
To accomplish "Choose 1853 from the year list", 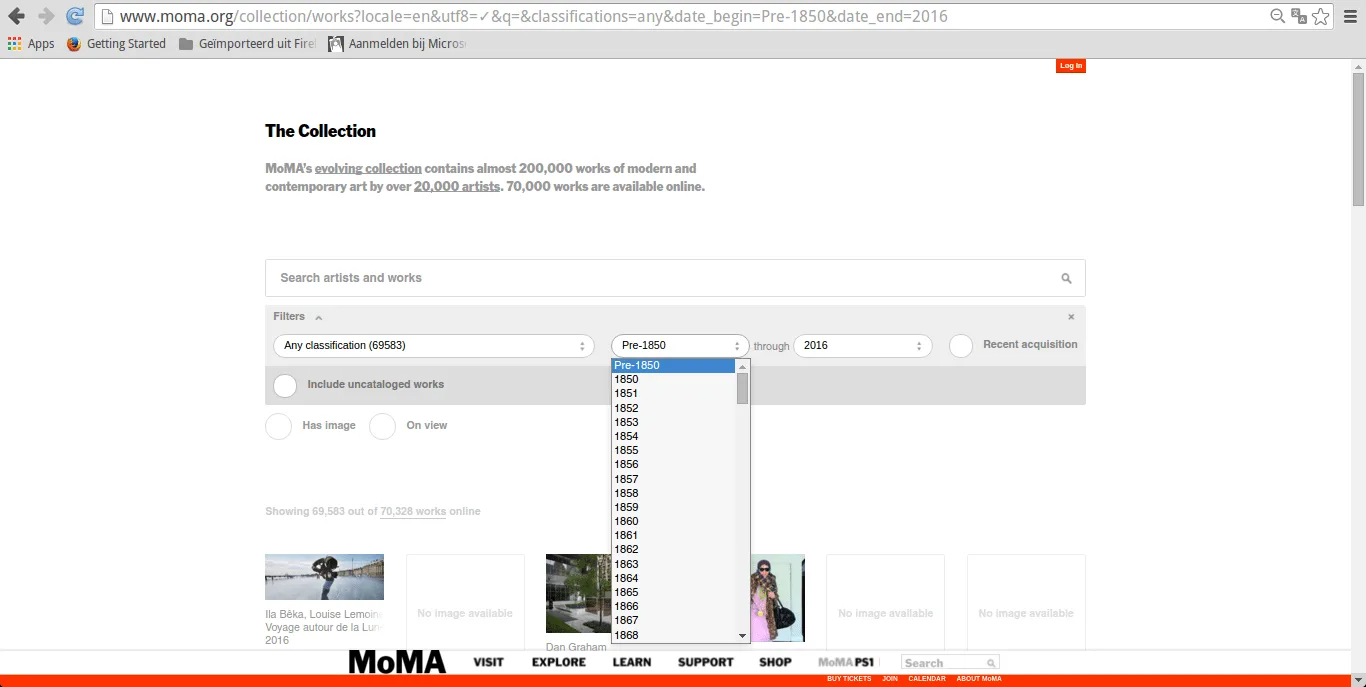I will point(674,422).
